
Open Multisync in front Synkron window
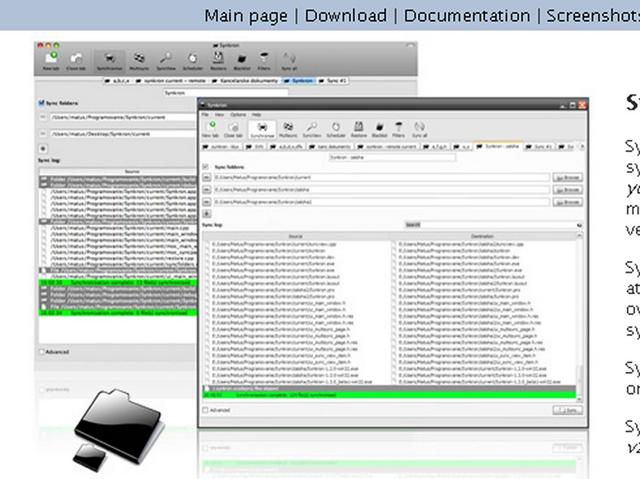(x=288, y=129)
